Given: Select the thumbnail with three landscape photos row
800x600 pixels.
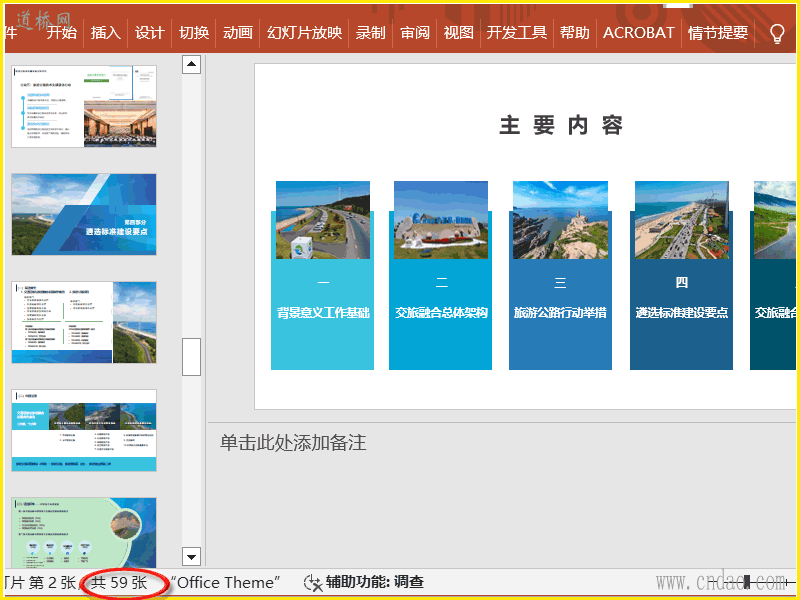Looking at the screenshot, I should coord(84,431).
